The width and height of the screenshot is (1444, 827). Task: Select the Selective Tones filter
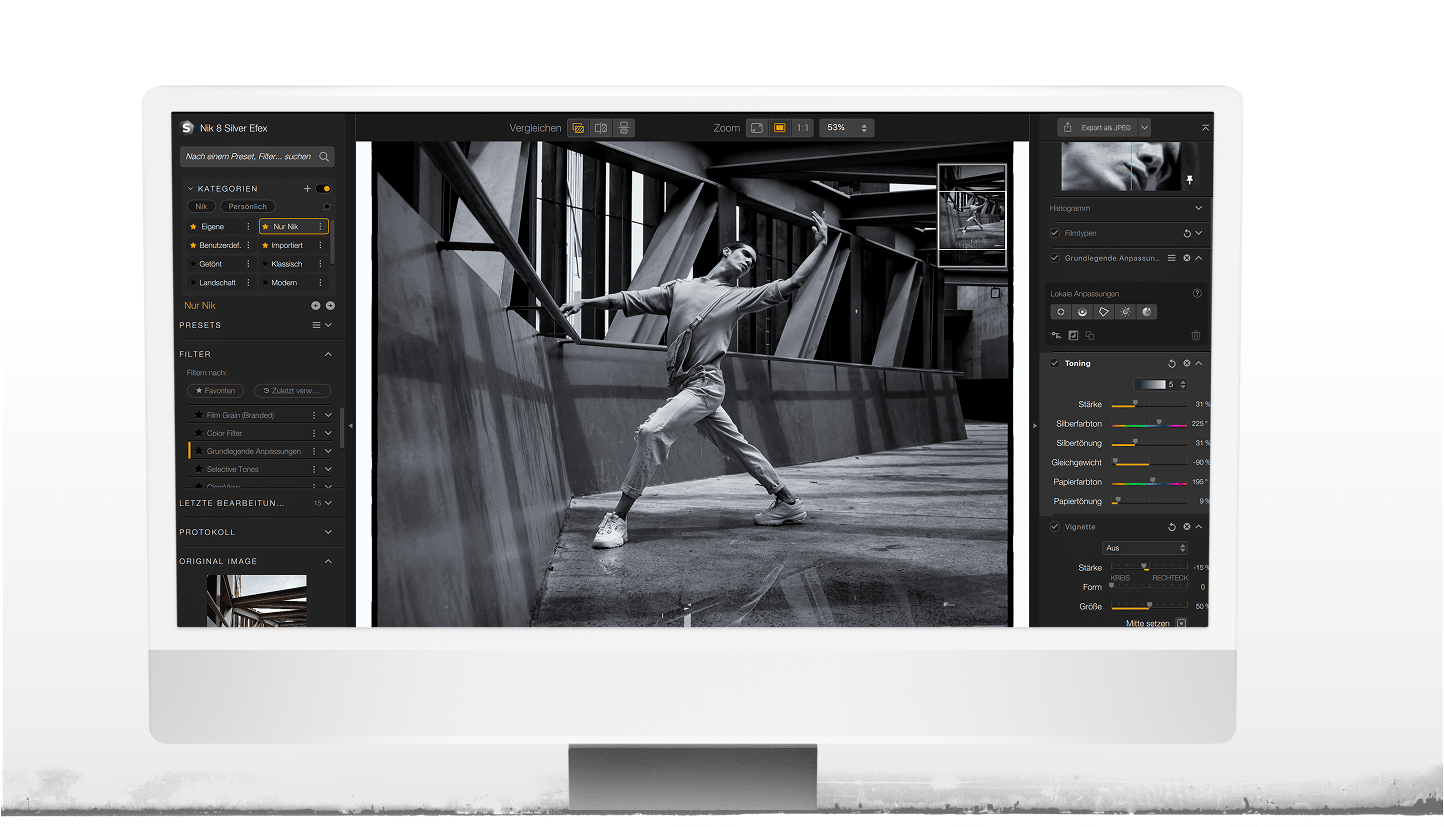pyautogui.click(x=232, y=469)
